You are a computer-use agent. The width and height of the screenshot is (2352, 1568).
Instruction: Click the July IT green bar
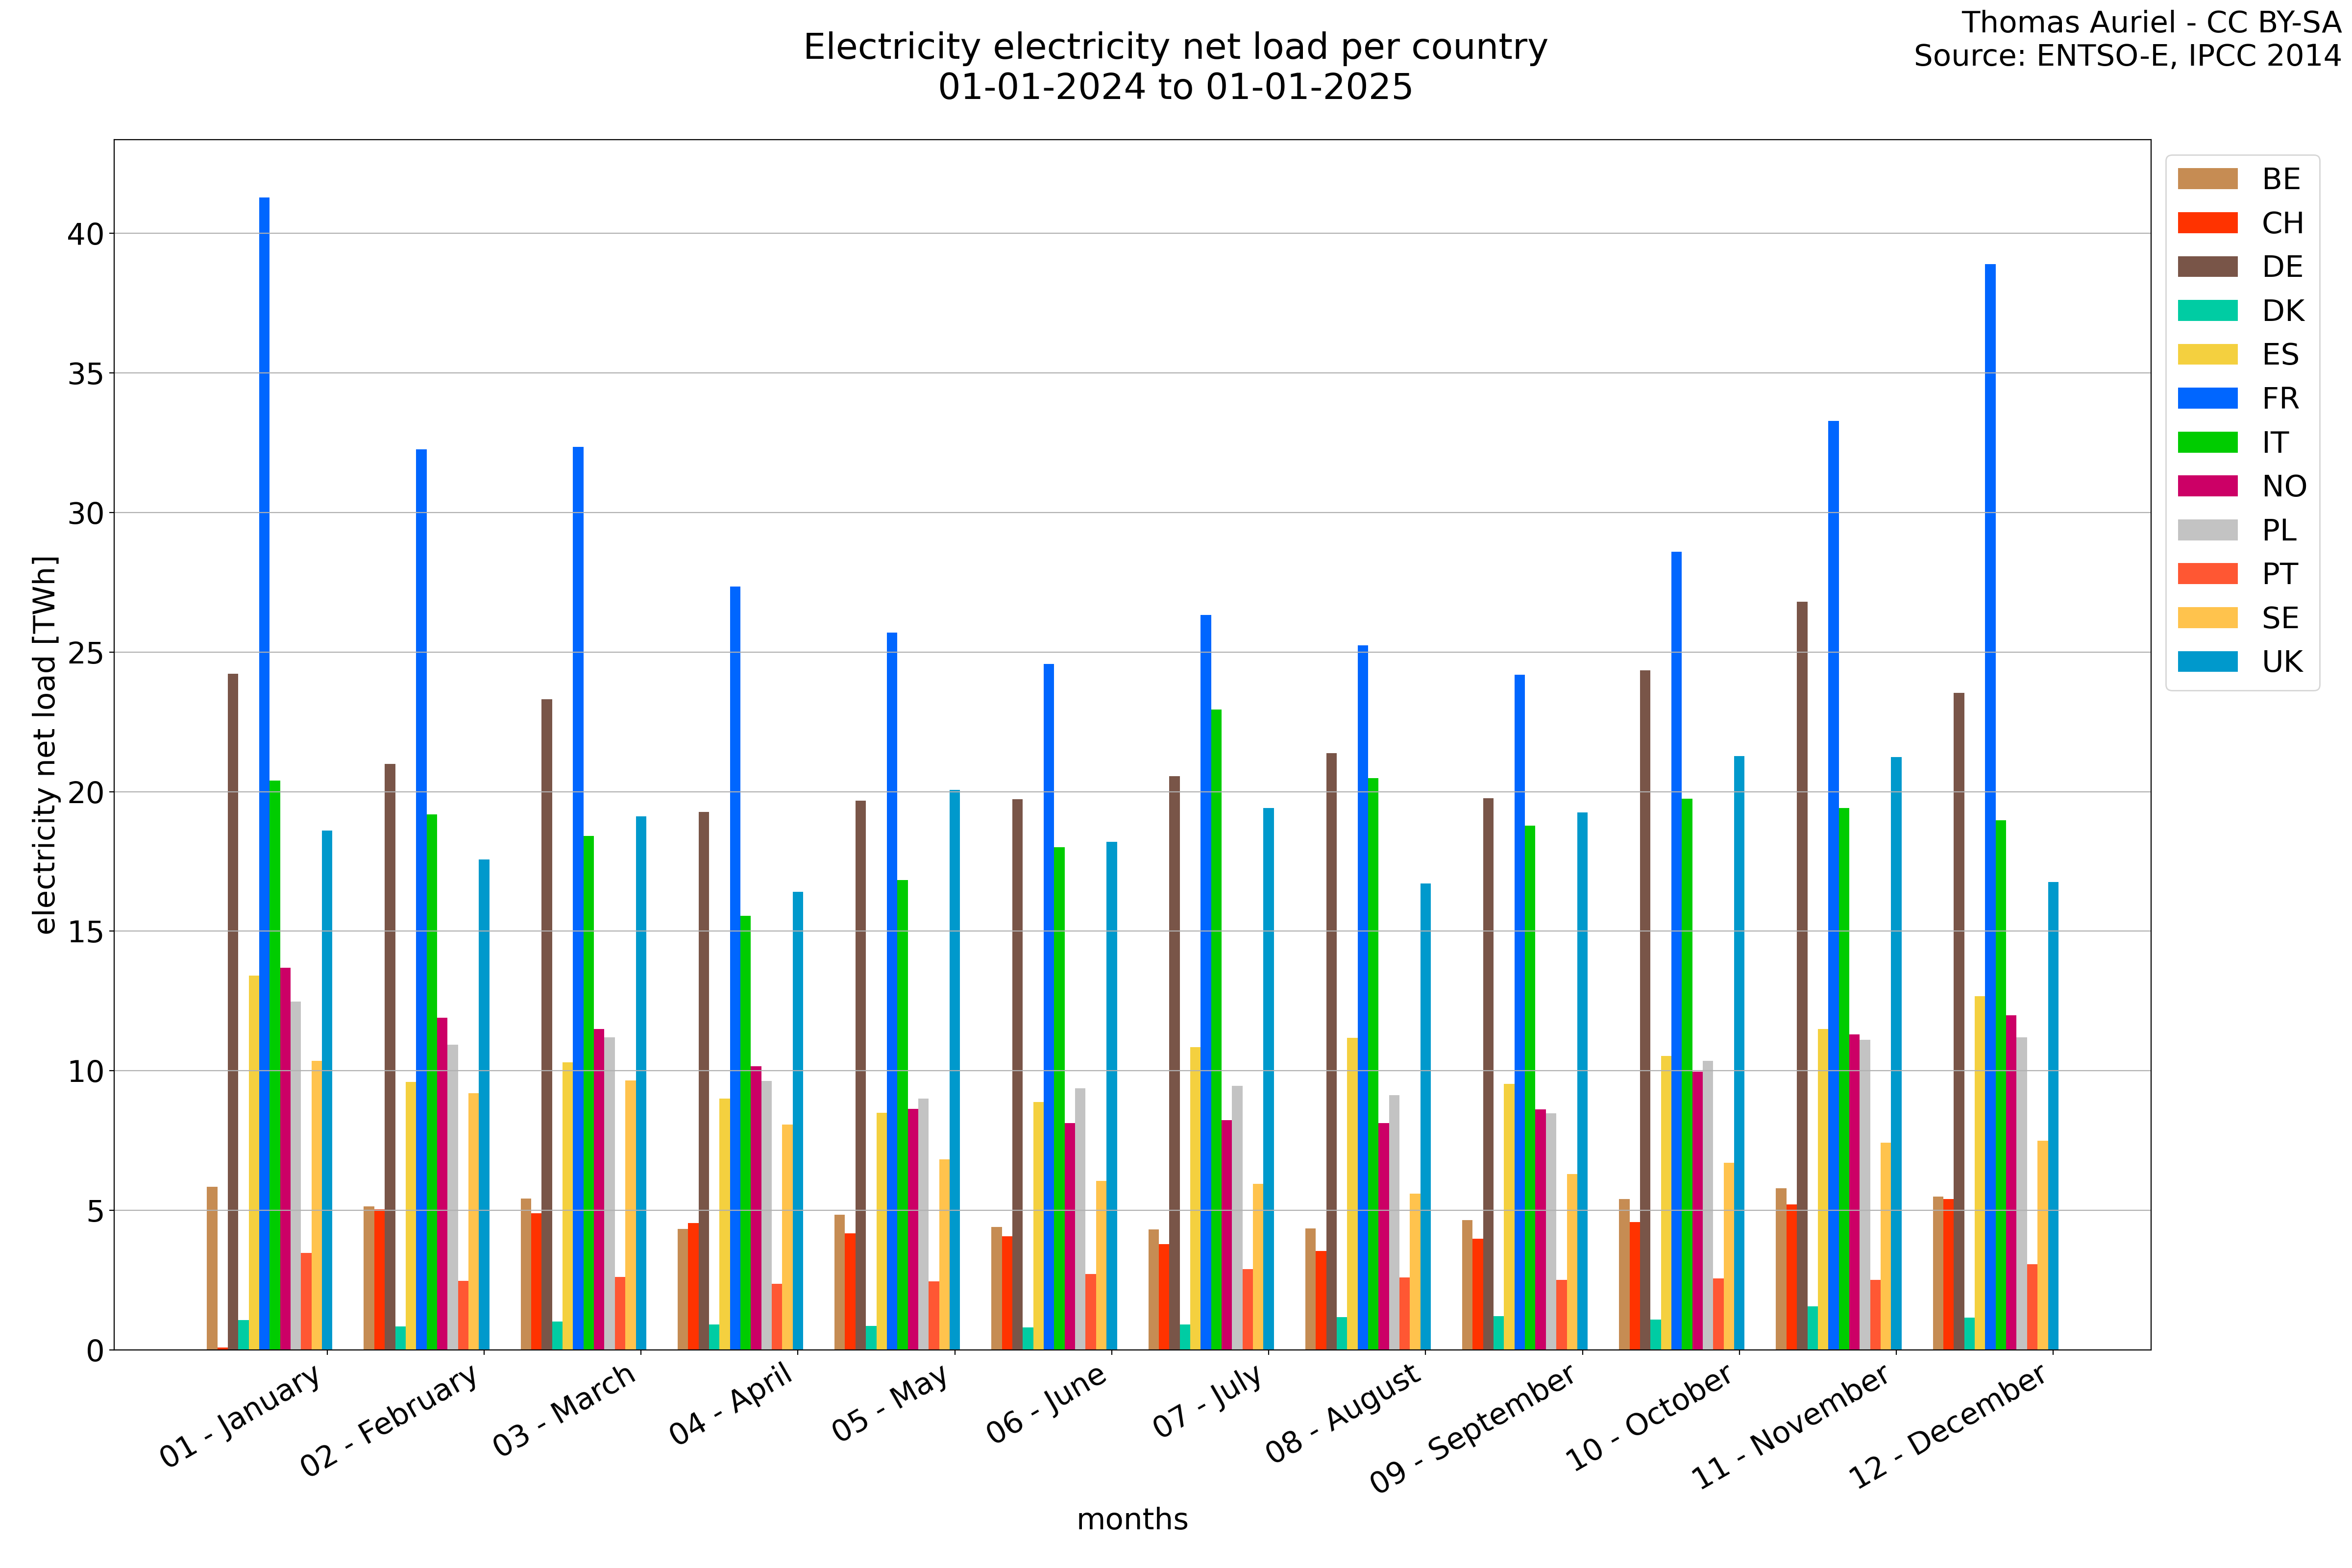coord(1216,1030)
